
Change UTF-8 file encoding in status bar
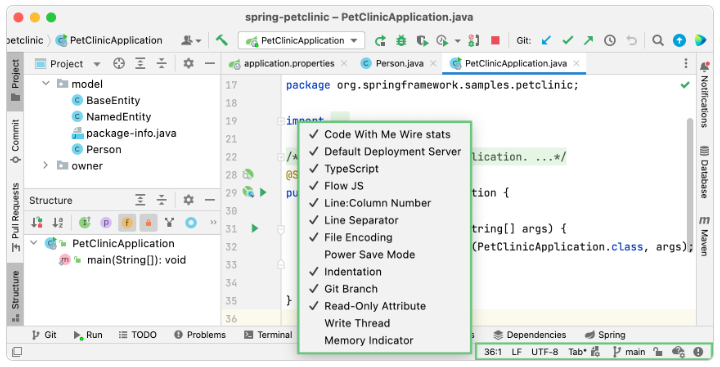pos(545,352)
